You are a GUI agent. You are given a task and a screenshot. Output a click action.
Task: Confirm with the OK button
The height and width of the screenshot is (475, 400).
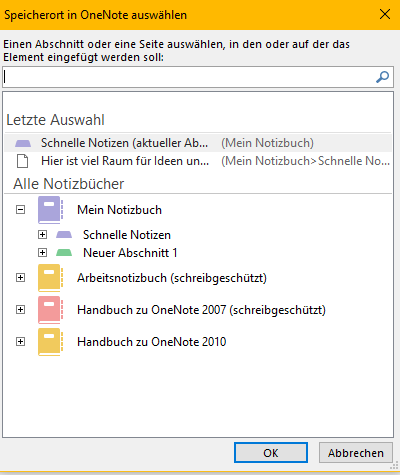(271, 453)
